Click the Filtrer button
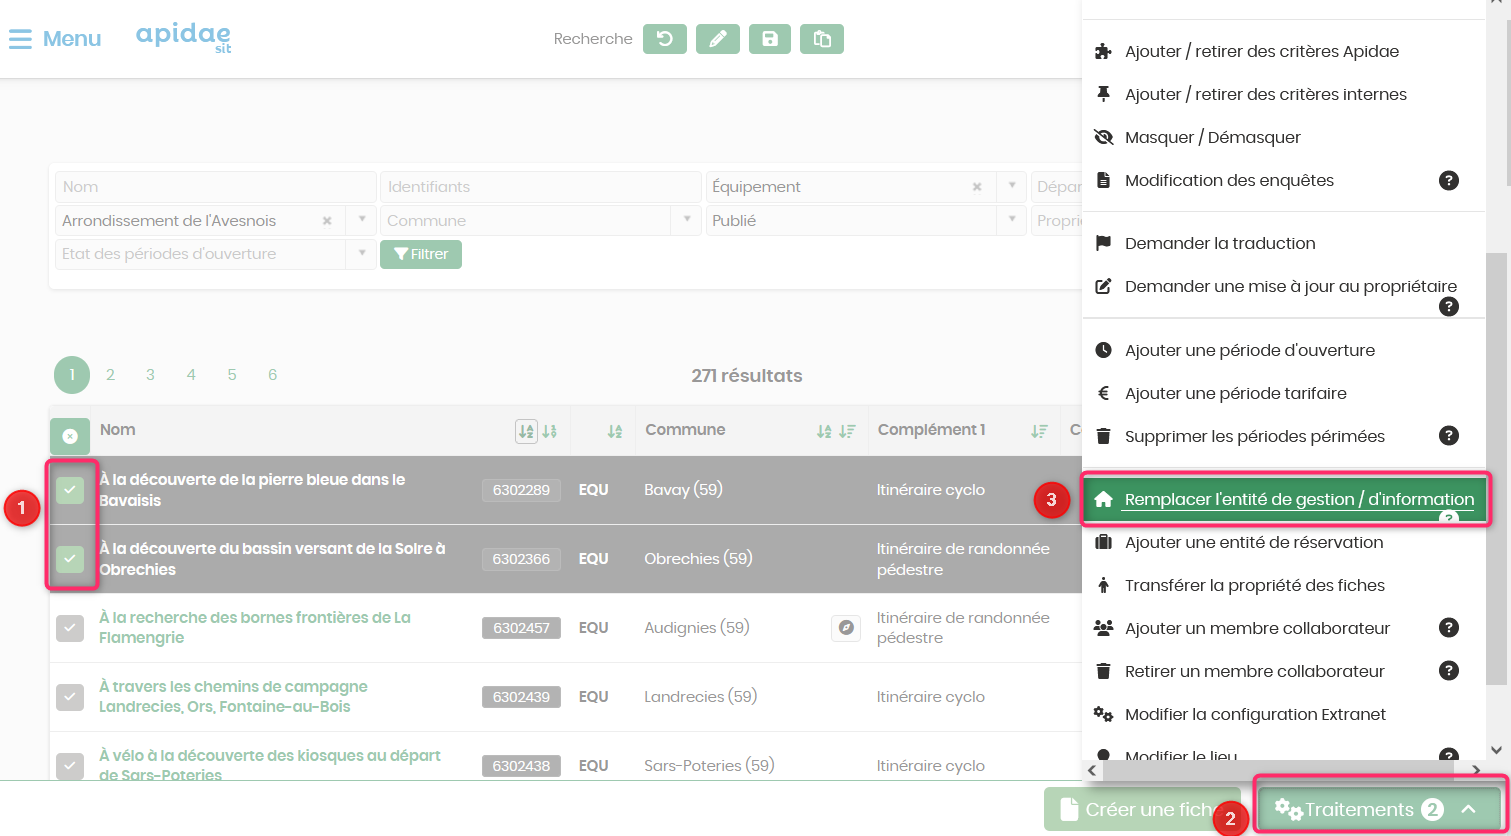1511x836 pixels. pyautogui.click(x=421, y=254)
